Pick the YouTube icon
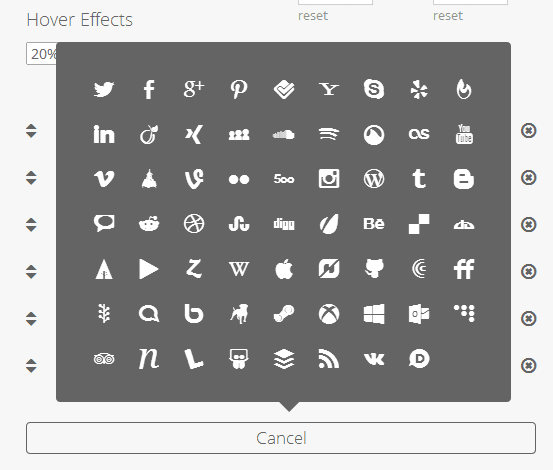The image size is (553, 470). (464, 134)
